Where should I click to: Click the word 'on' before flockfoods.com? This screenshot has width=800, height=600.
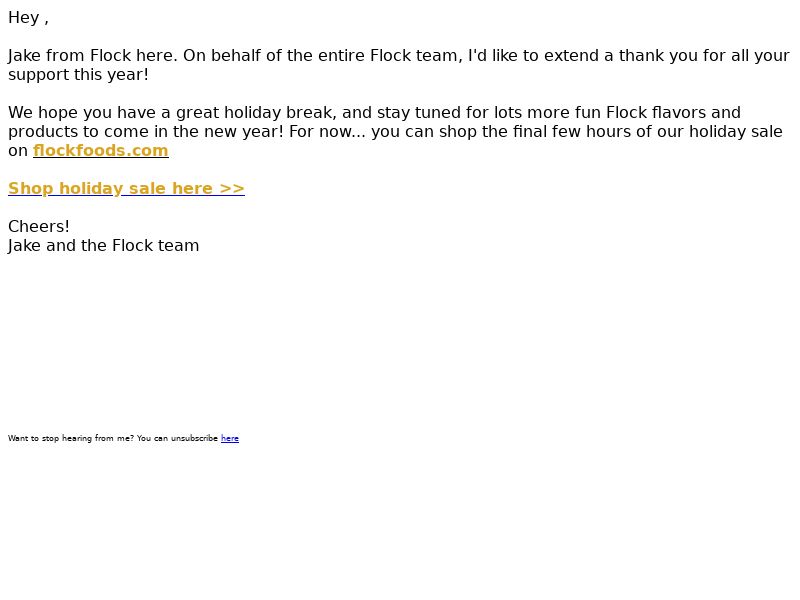point(18,151)
